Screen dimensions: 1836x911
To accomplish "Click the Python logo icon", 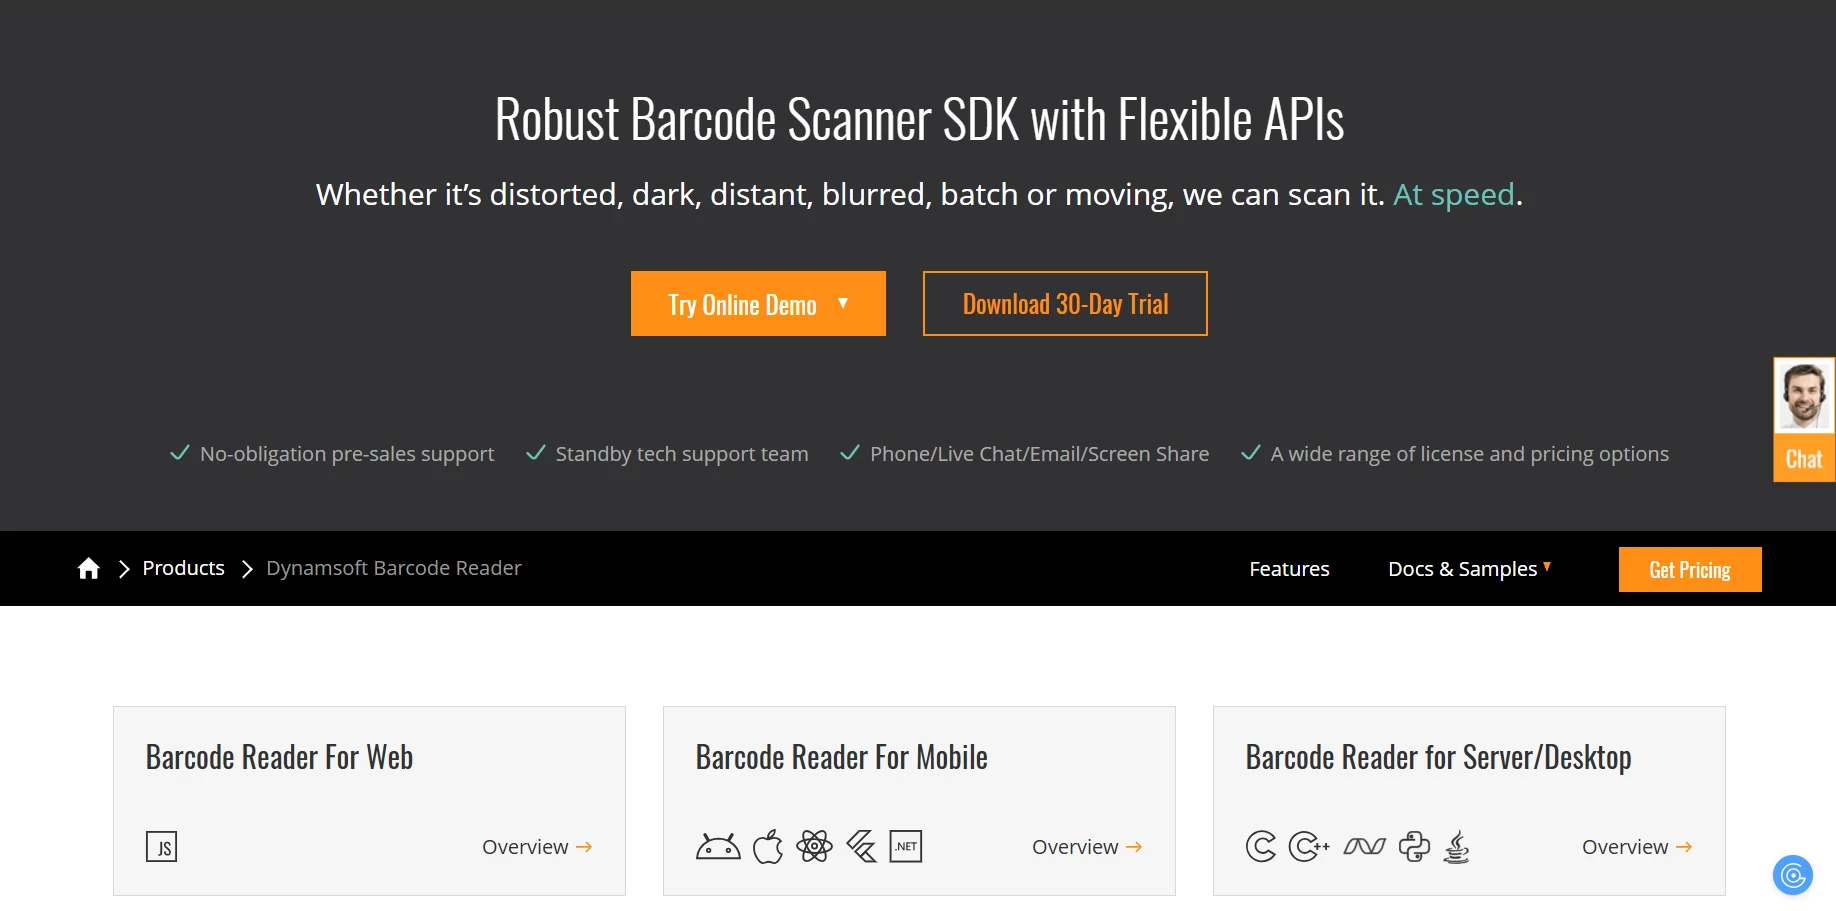I will tap(1414, 847).
